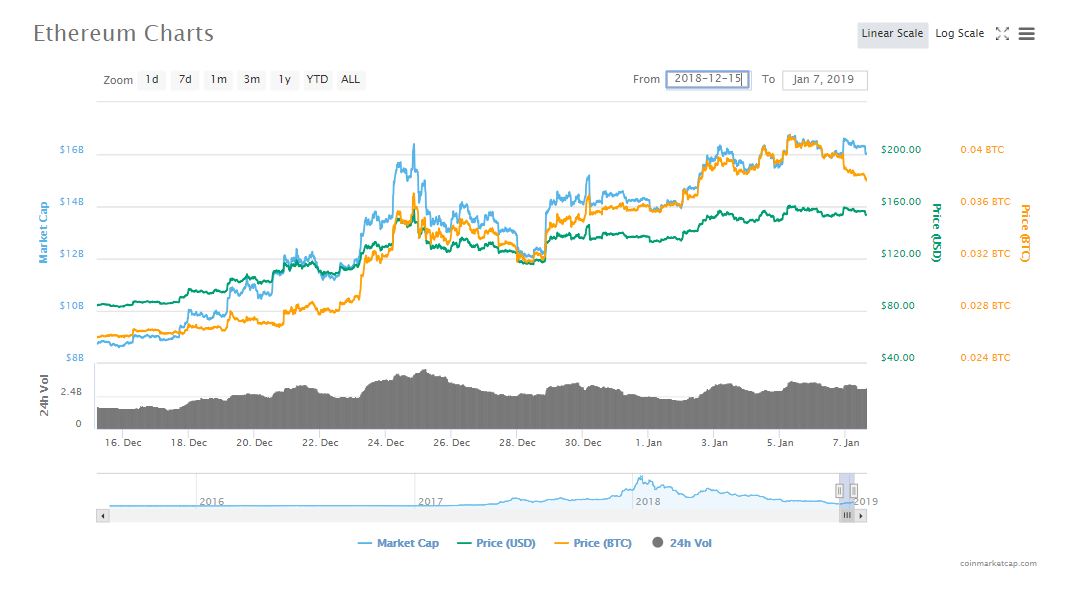Click the 0.036 BTC axis label
The image size is (1069, 596).
point(985,202)
